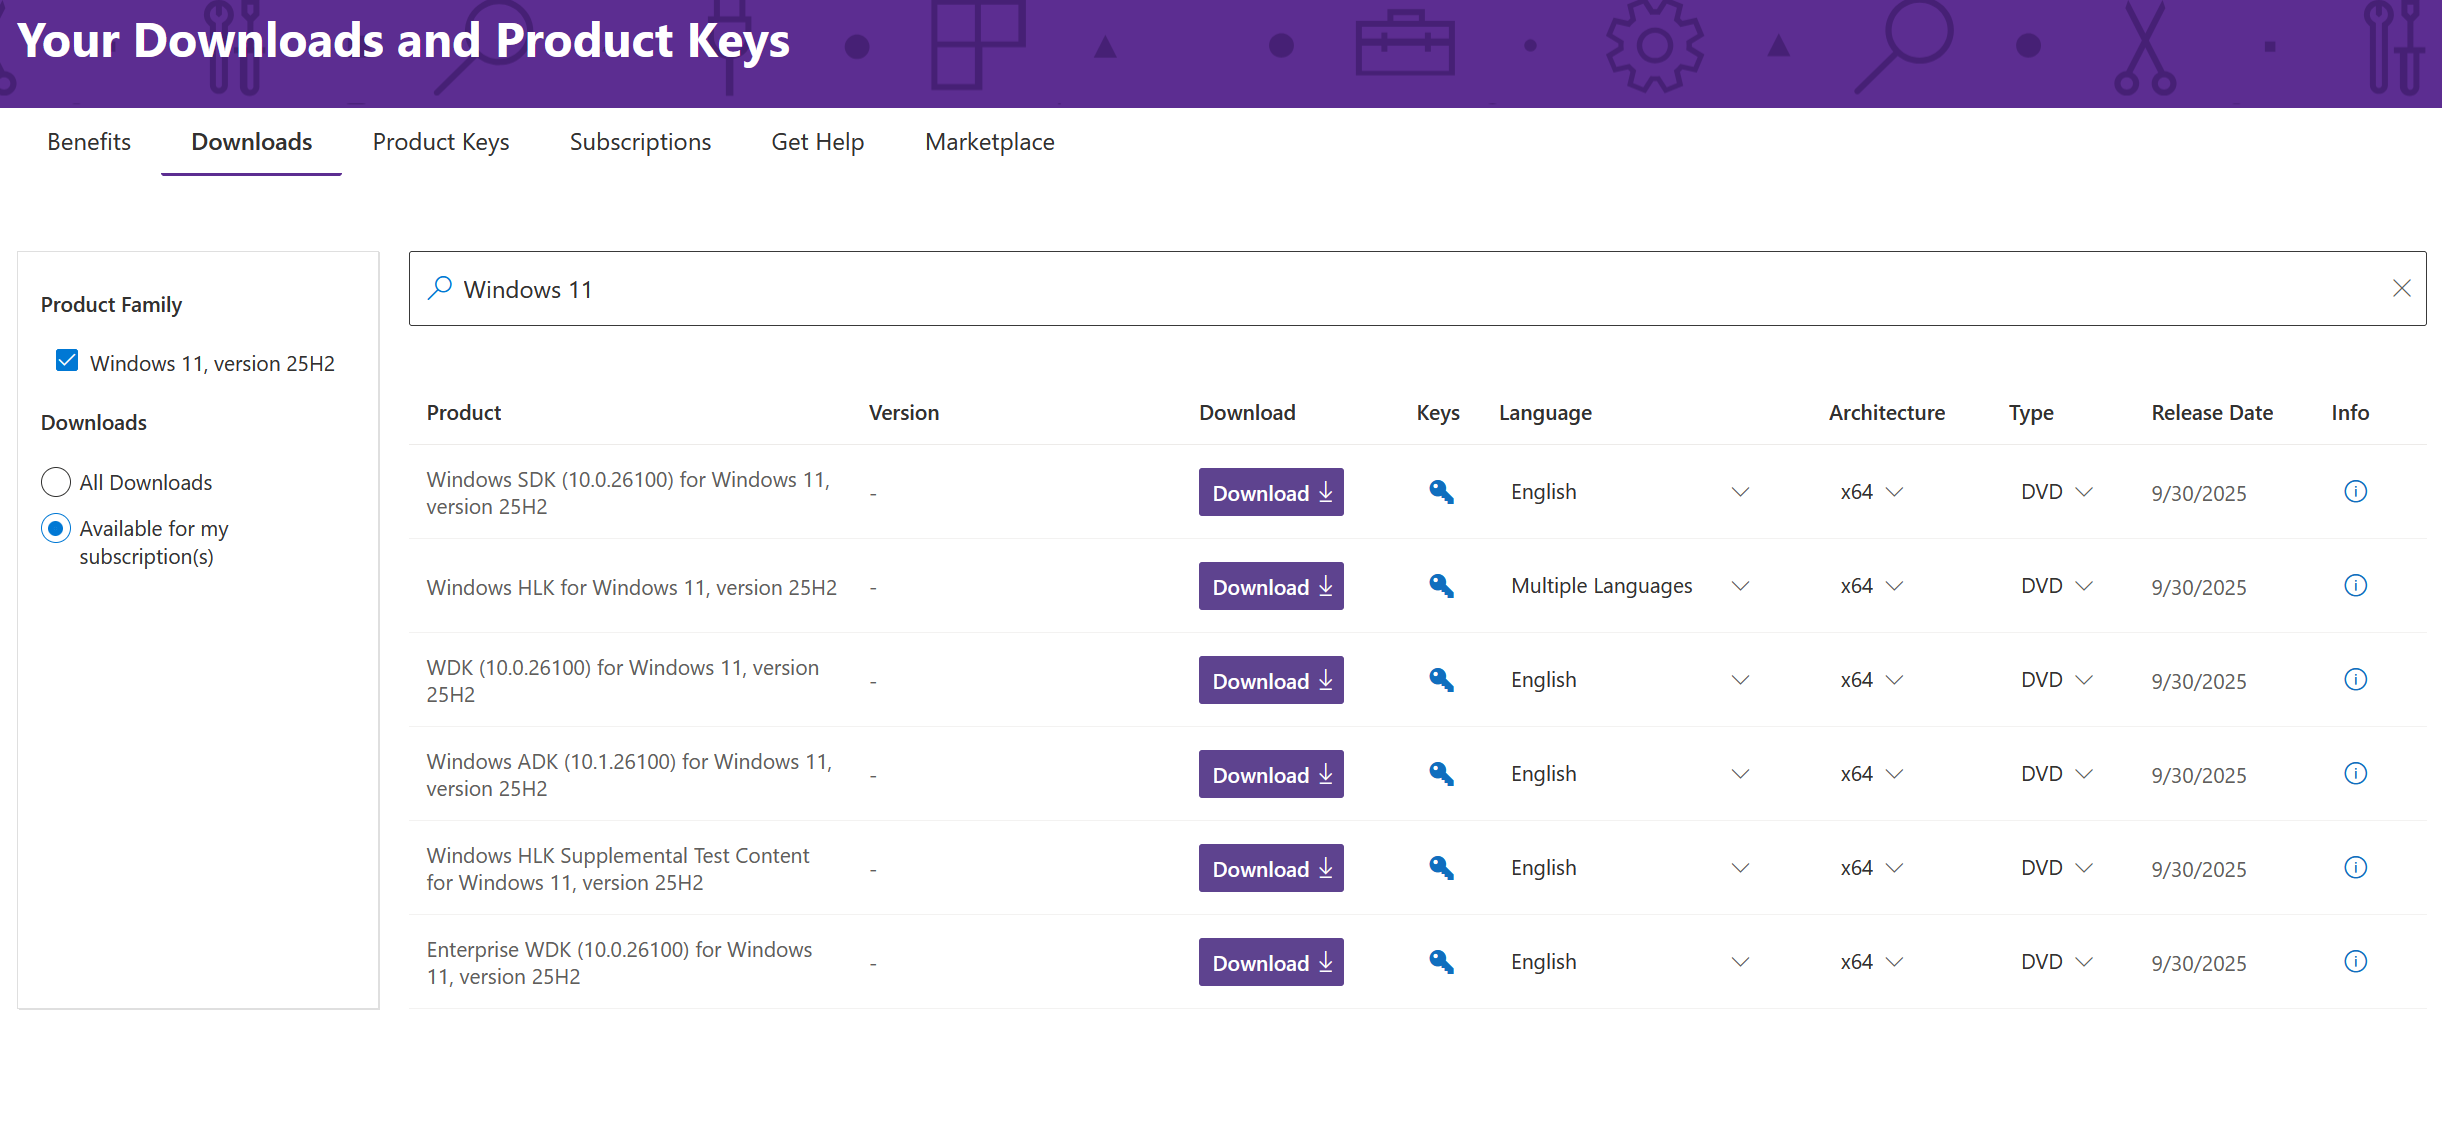2442x1140 pixels.
Task: Open the Subscriptions tab
Action: (x=640, y=142)
